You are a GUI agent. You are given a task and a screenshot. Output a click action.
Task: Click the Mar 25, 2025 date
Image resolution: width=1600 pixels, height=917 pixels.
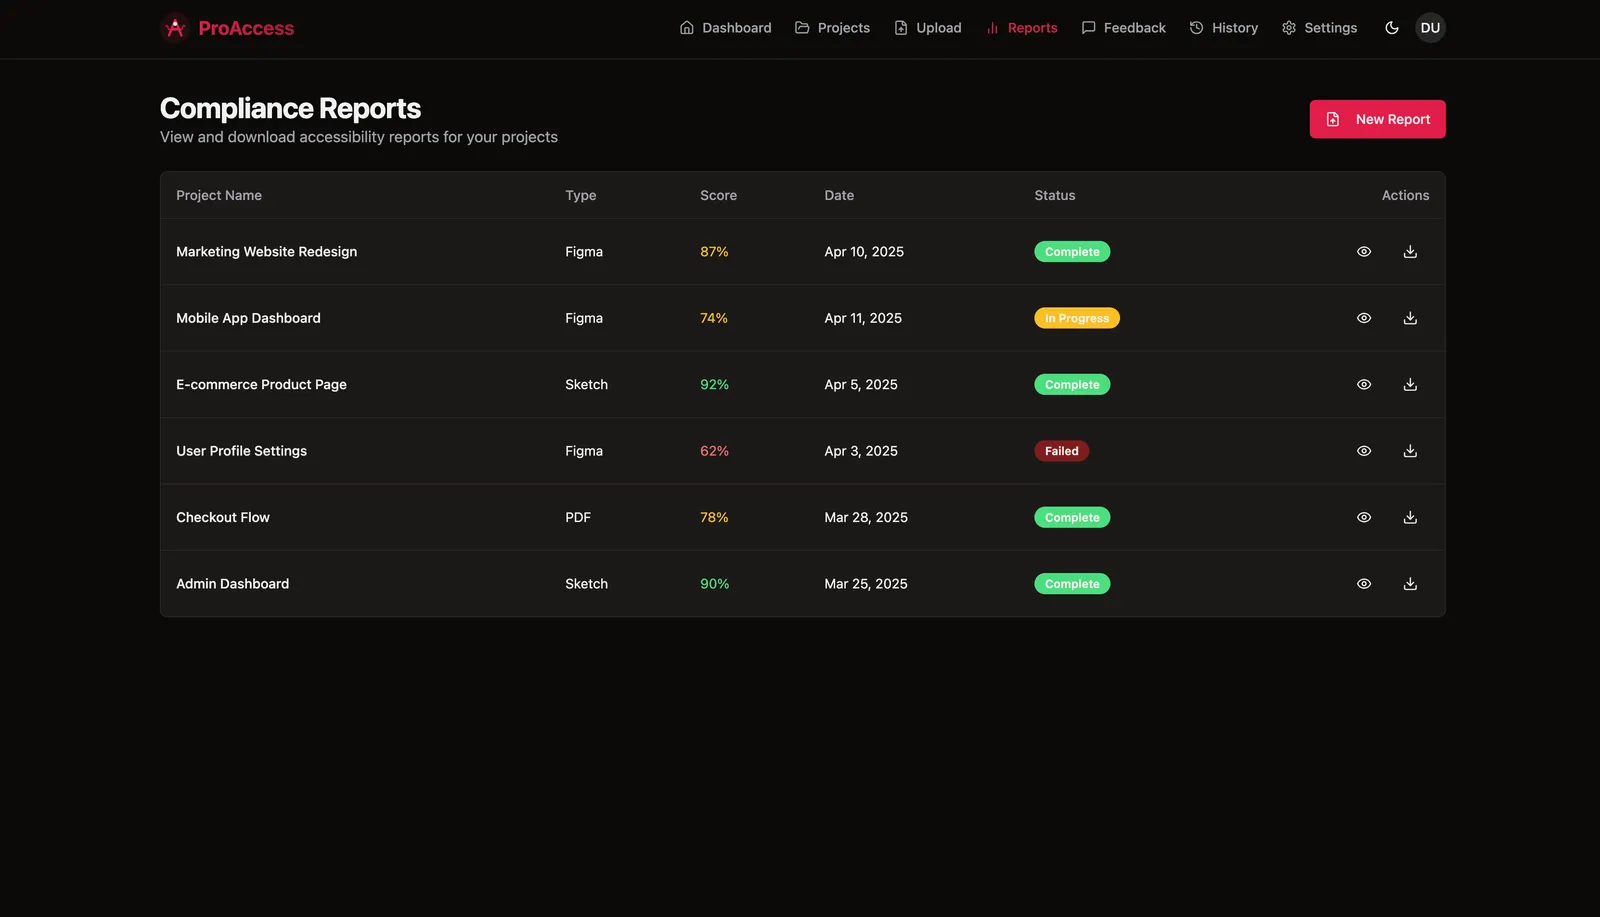coord(866,584)
